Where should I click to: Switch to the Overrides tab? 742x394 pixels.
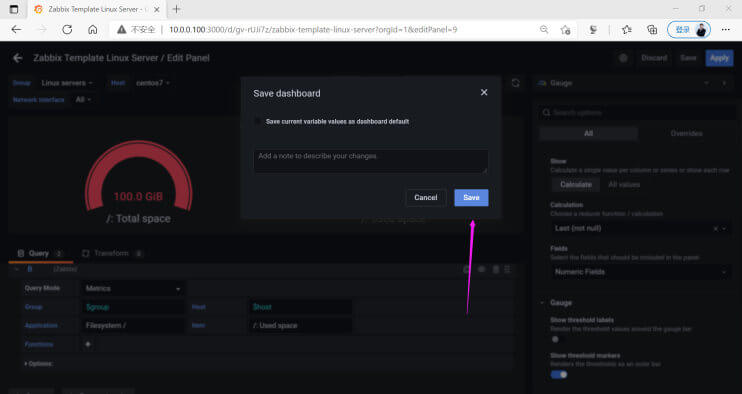(686, 133)
